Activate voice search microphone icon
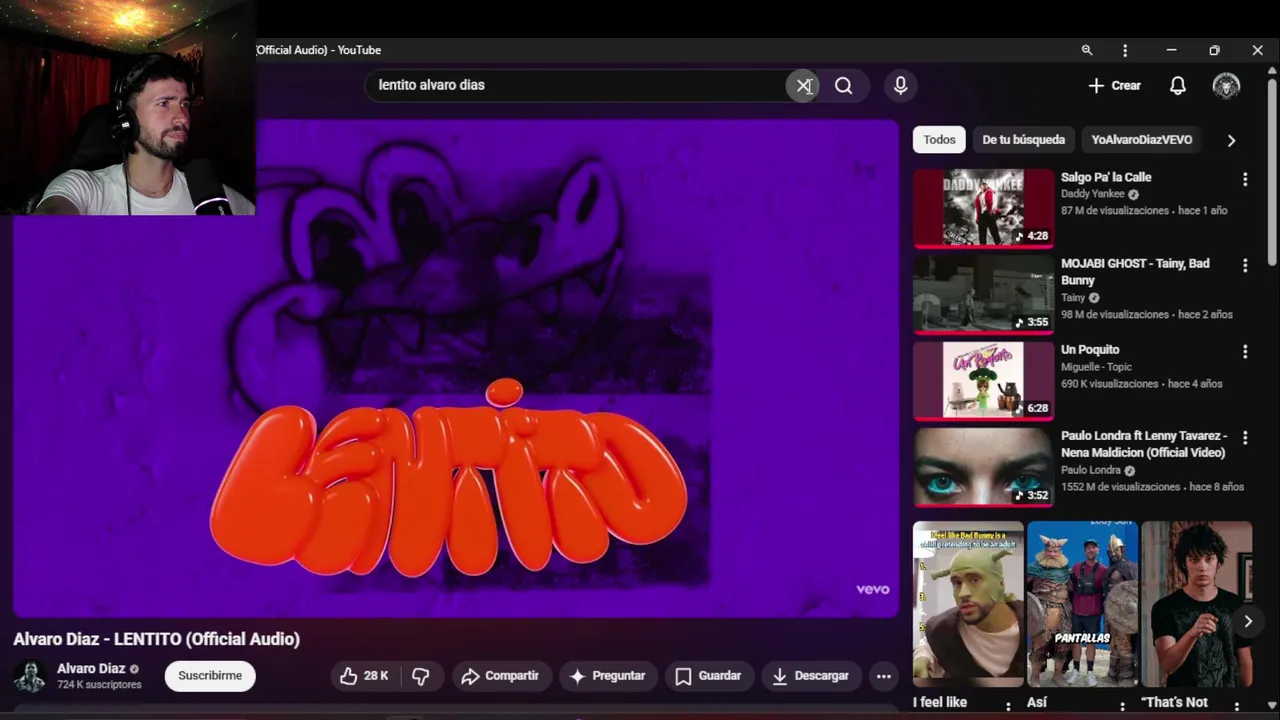1280x720 pixels. click(900, 86)
